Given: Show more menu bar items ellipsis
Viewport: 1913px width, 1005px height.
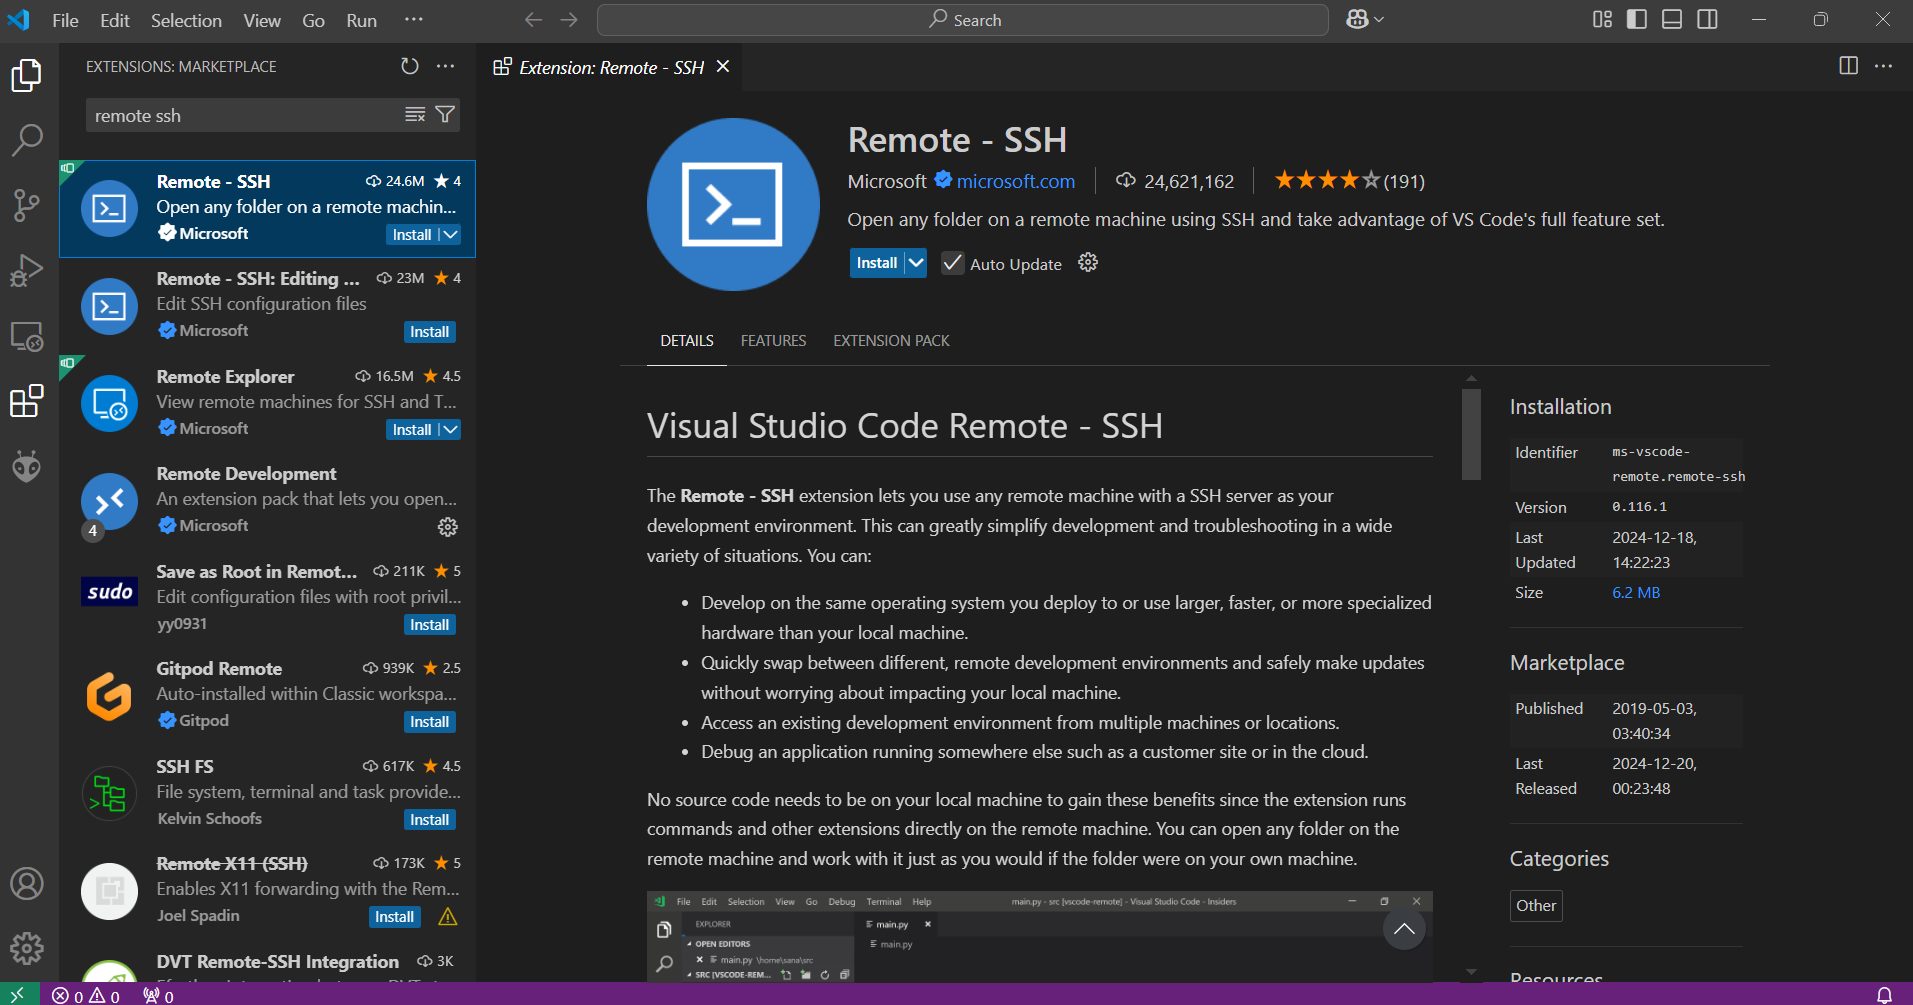Looking at the screenshot, I should pos(414,20).
